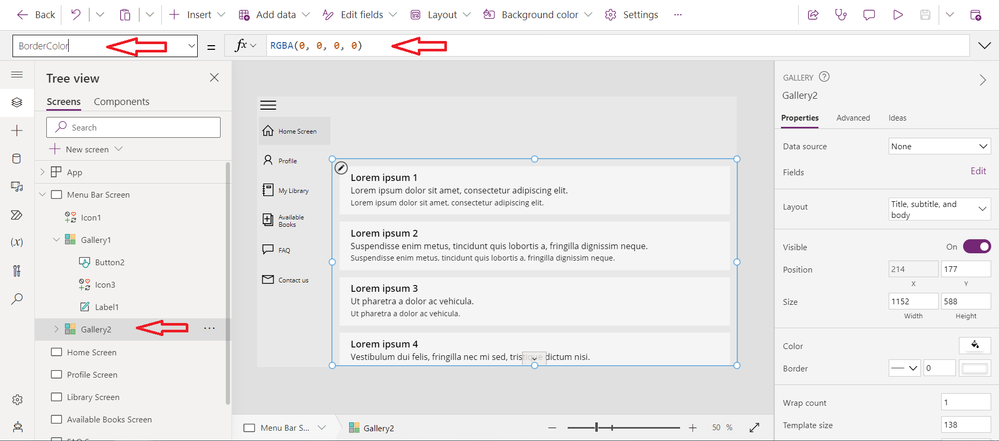The width and height of the screenshot is (999, 441).
Task: Click the Undo icon
Action: pyautogui.click(x=76, y=14)
